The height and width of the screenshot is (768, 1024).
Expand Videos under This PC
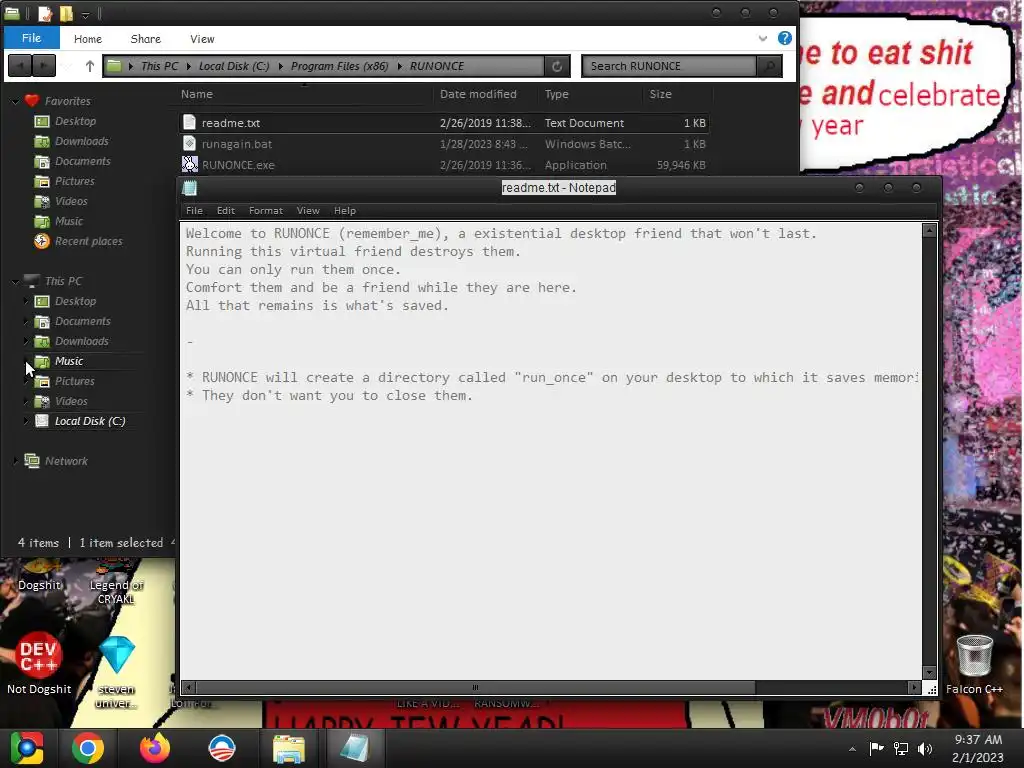[x=25, y=401]
